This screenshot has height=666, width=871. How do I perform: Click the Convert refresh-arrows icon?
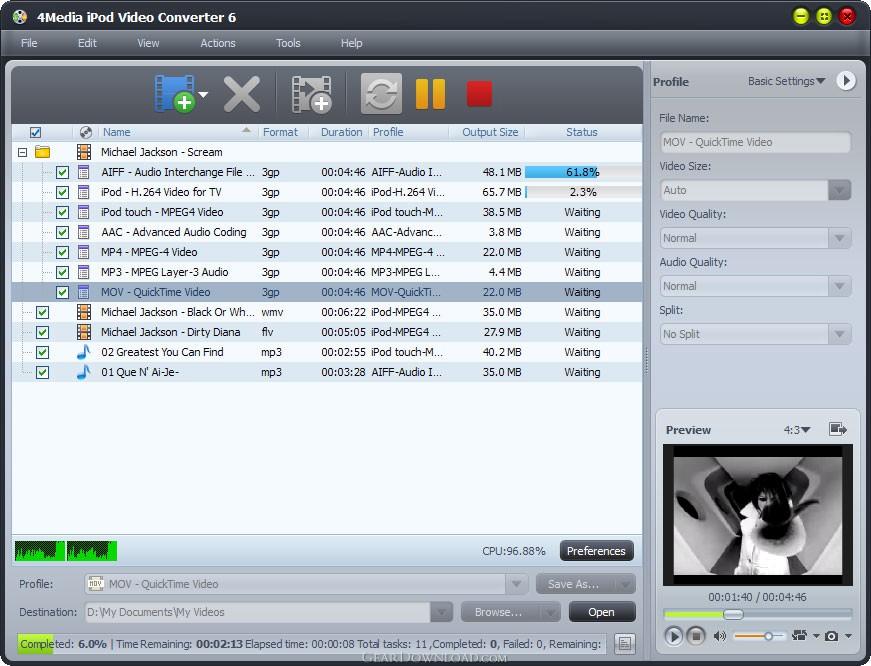(381, 93)
